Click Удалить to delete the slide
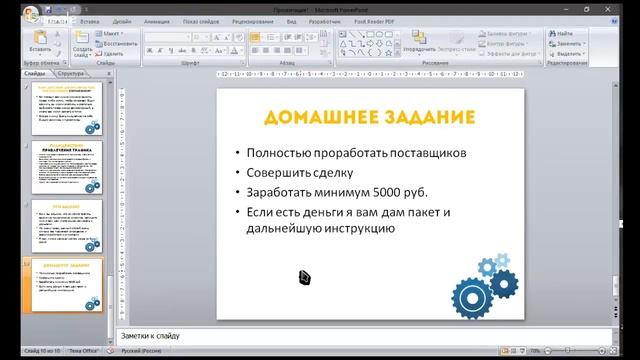The image size is (640, 360). [x=109, y=53]
